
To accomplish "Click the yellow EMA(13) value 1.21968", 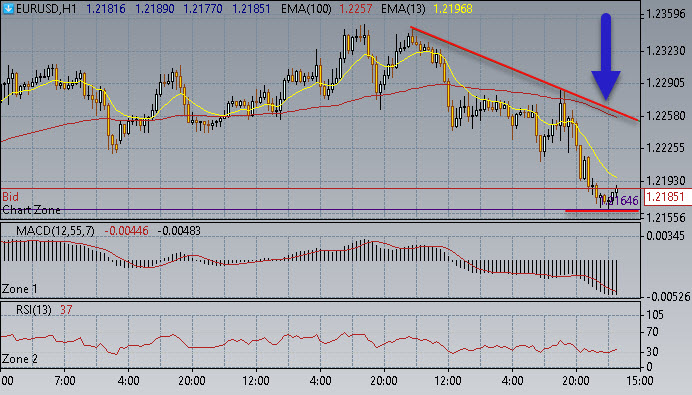I will tap(453, 9).
